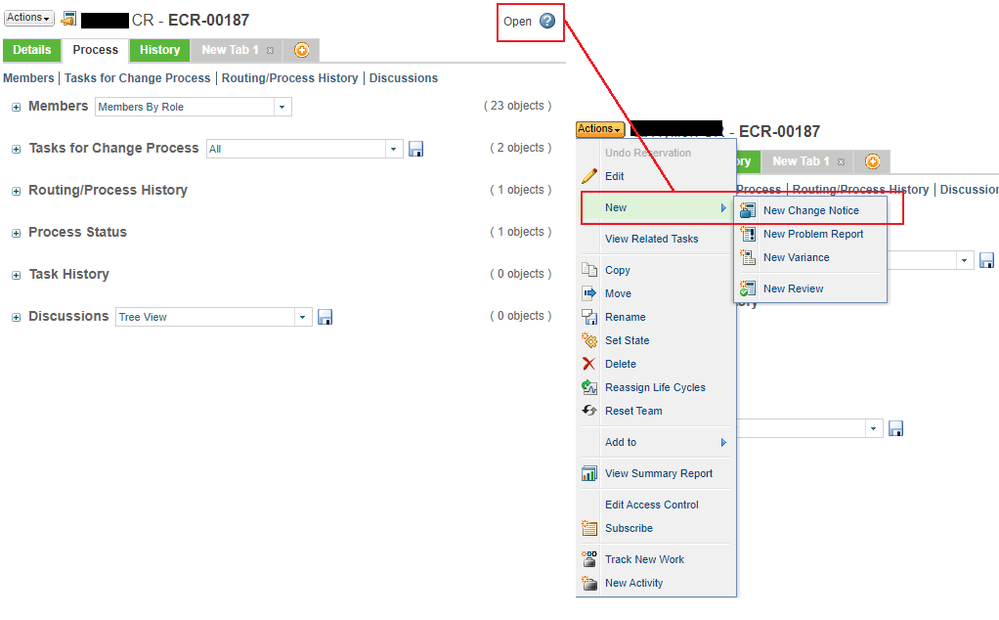Click the Members link in left section links

click(x=29, y=78)
